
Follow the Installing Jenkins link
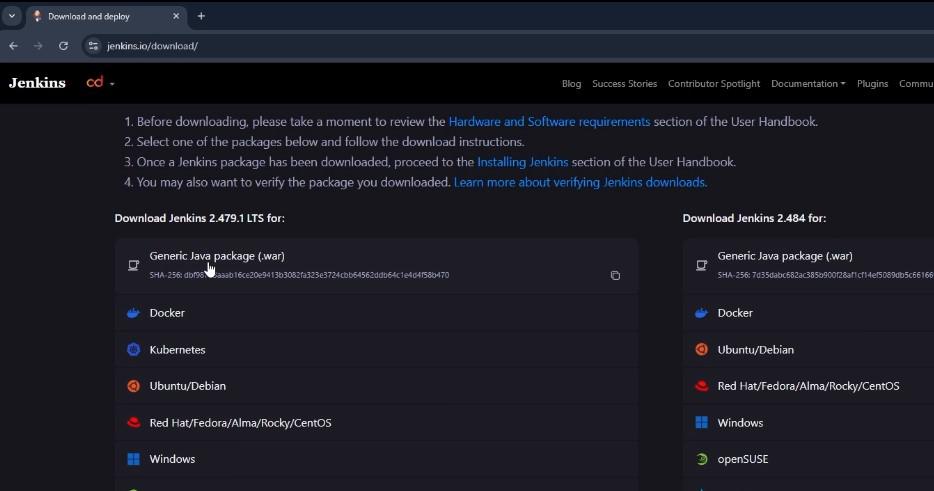pyautogui.click(x=522, y=162)
